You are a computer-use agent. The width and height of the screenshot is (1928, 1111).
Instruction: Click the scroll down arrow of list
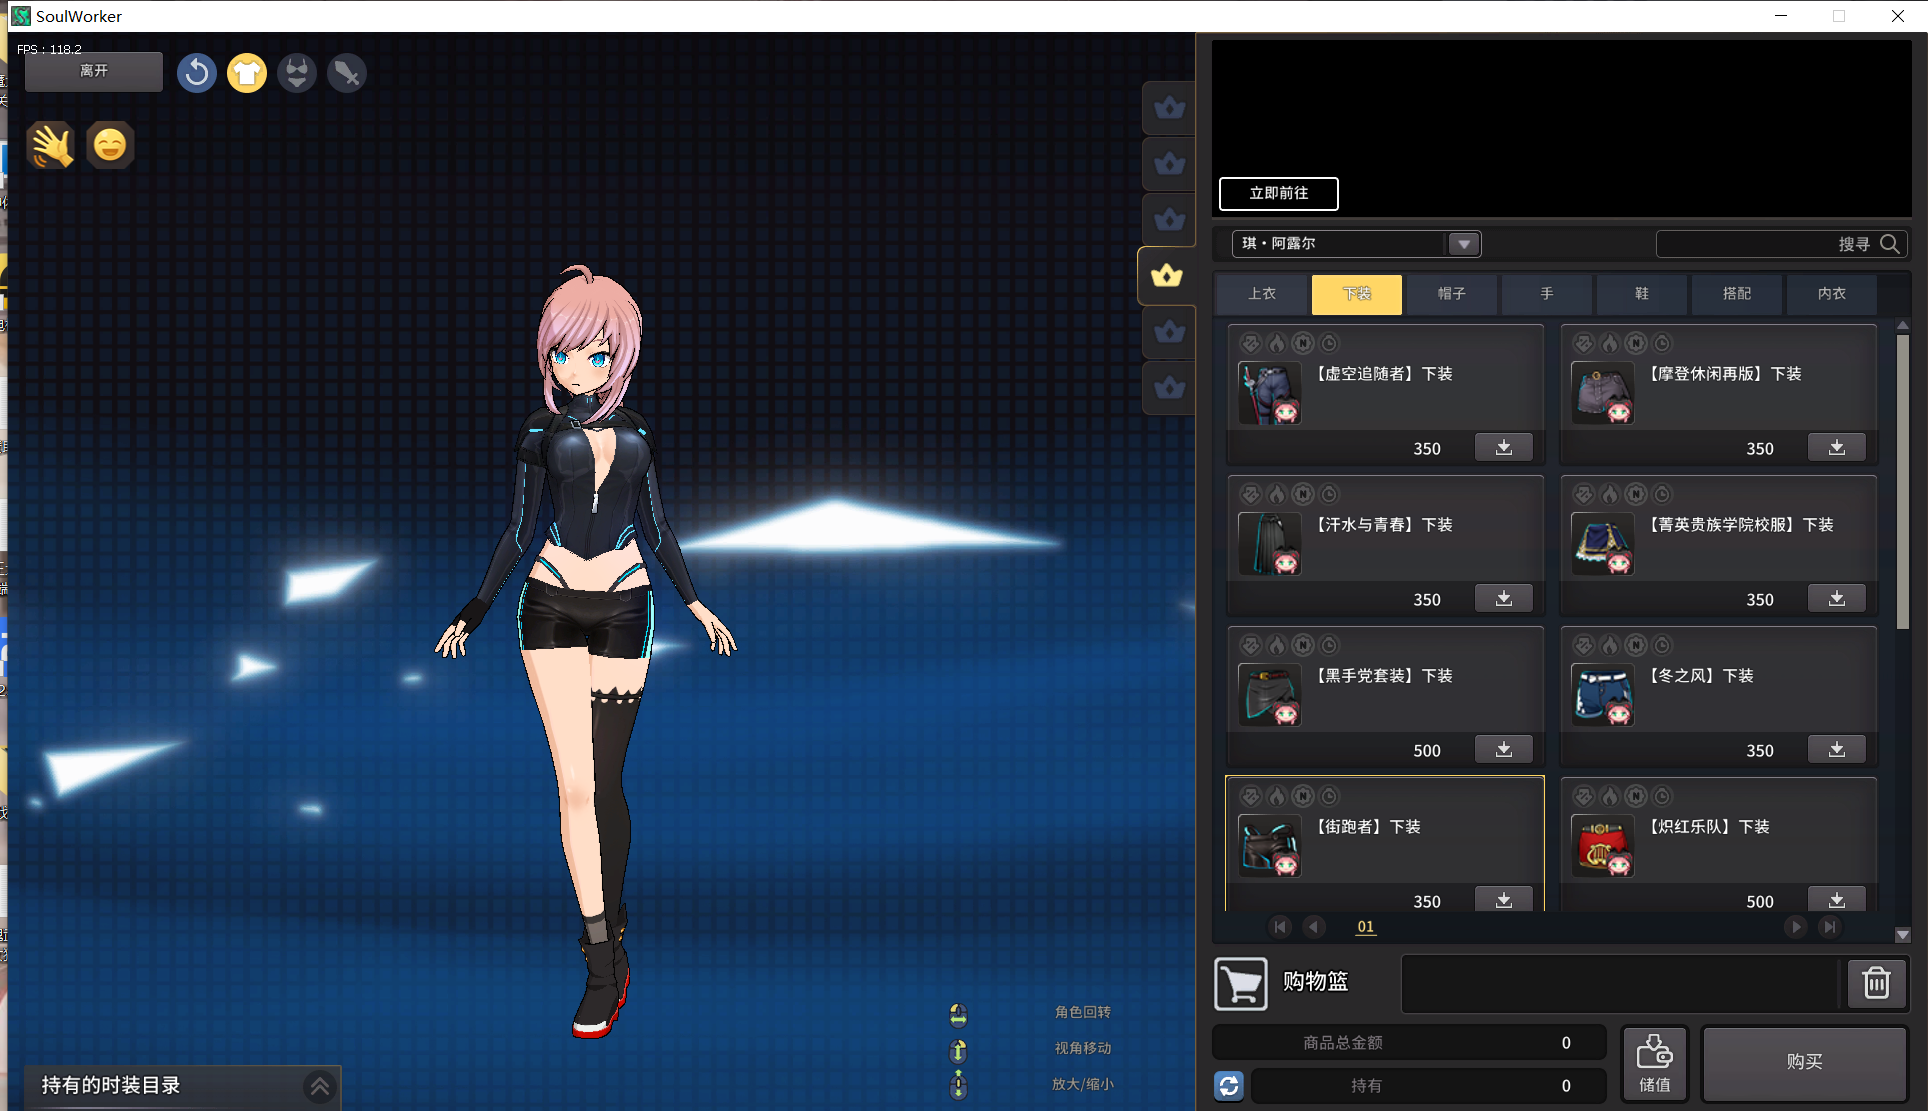click(1902, 935)
